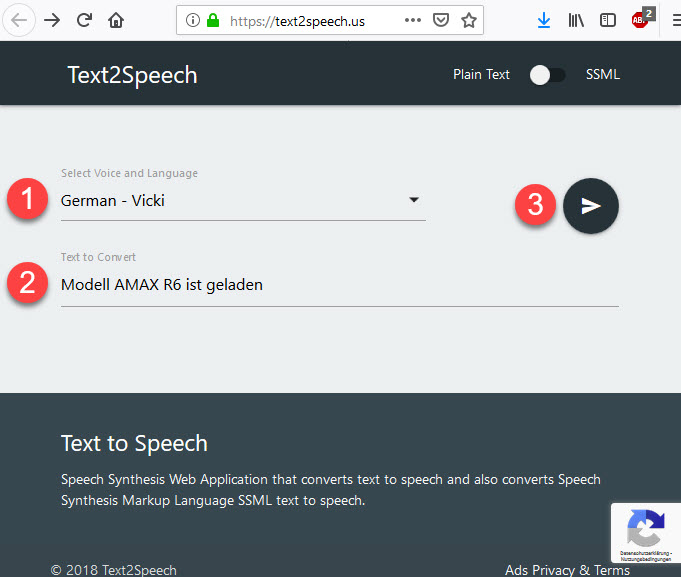
Task: Click into the Text to Convert field
Action: tap(340, 285)
